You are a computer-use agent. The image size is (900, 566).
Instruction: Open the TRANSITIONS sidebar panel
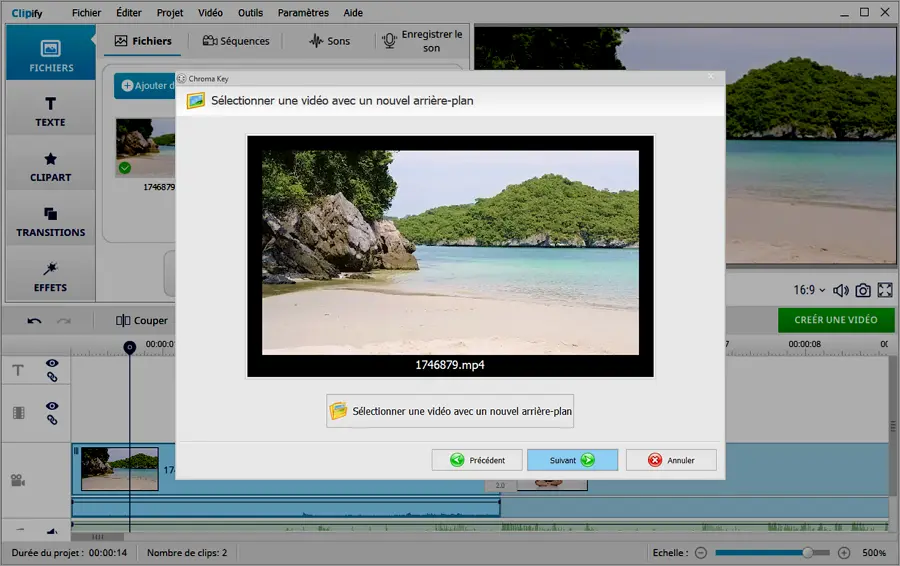(51, 220)
